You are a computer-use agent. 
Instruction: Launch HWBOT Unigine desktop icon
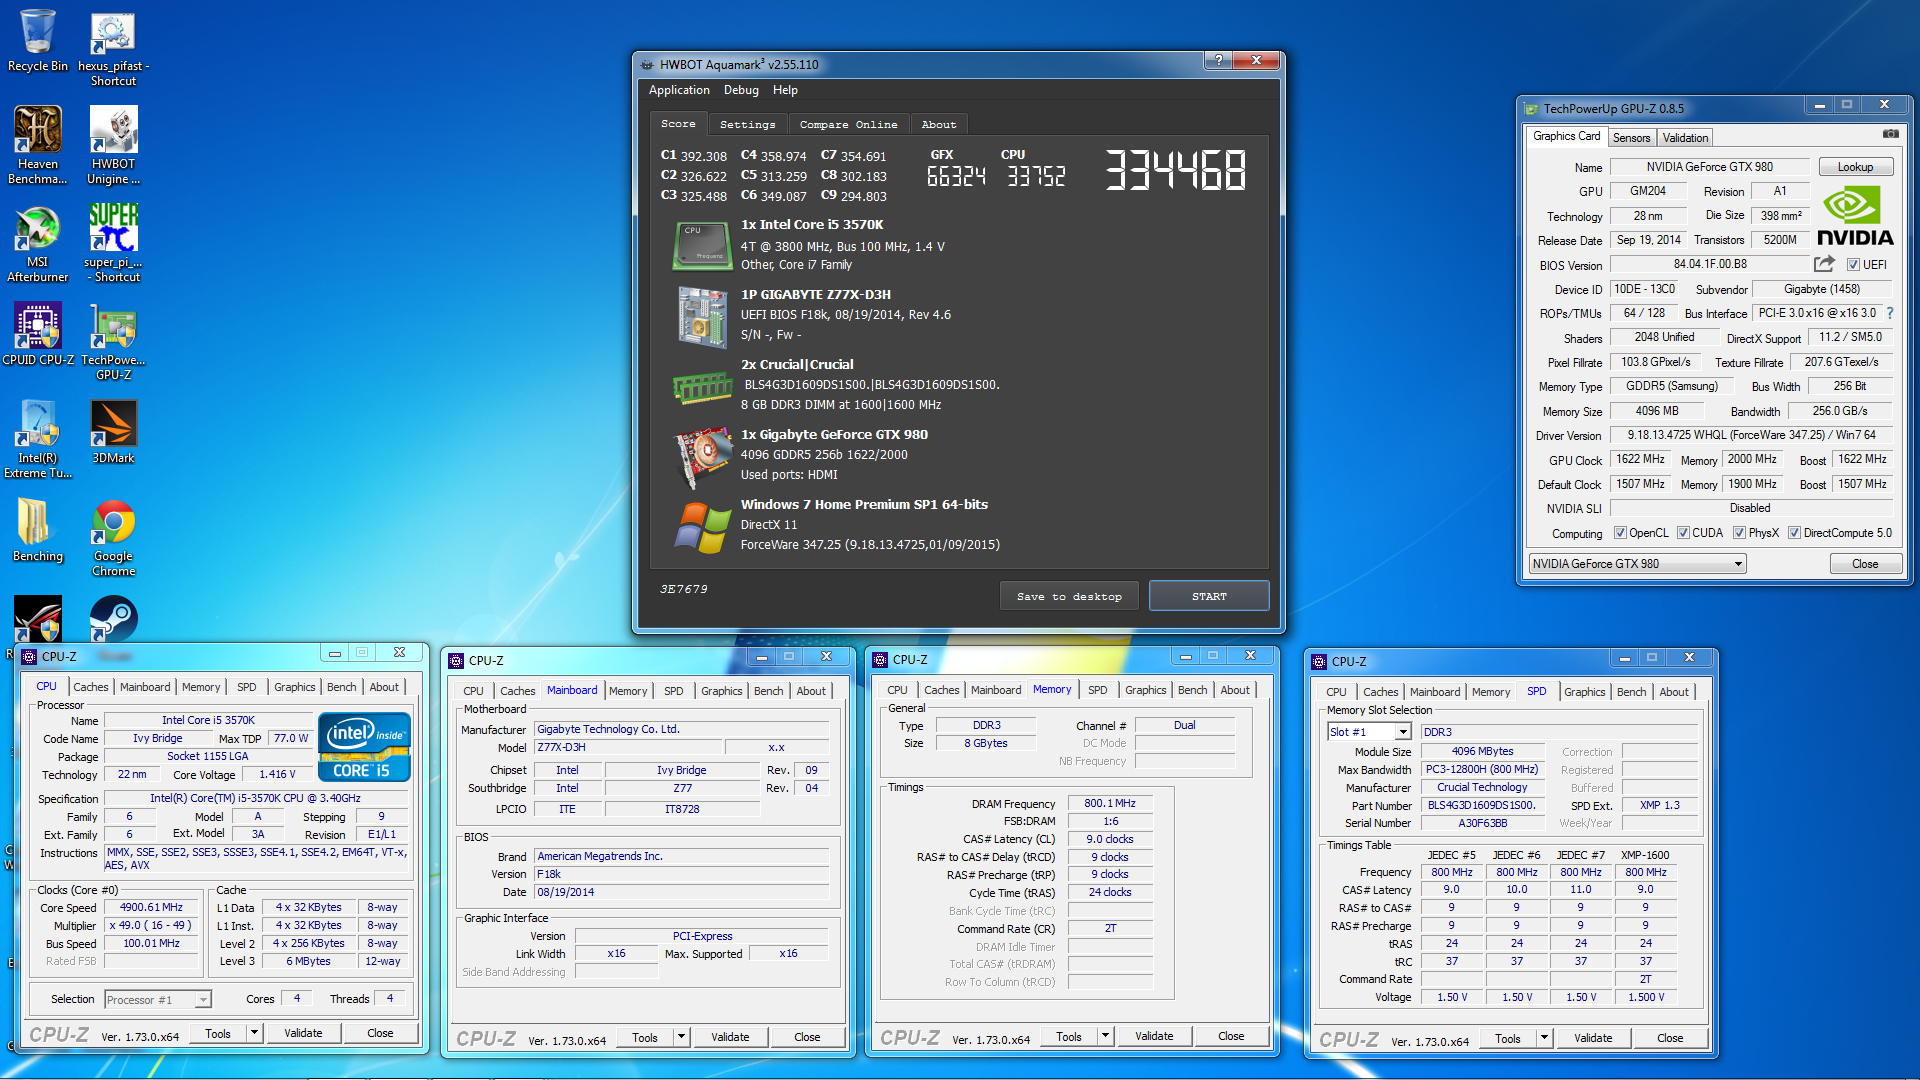(113, 145)
